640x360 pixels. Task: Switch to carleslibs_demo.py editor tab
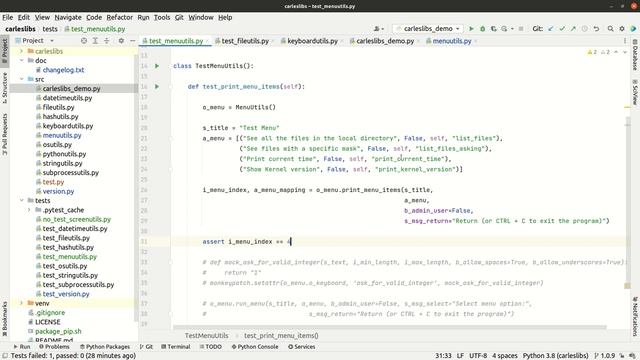[x=385, y=41]
